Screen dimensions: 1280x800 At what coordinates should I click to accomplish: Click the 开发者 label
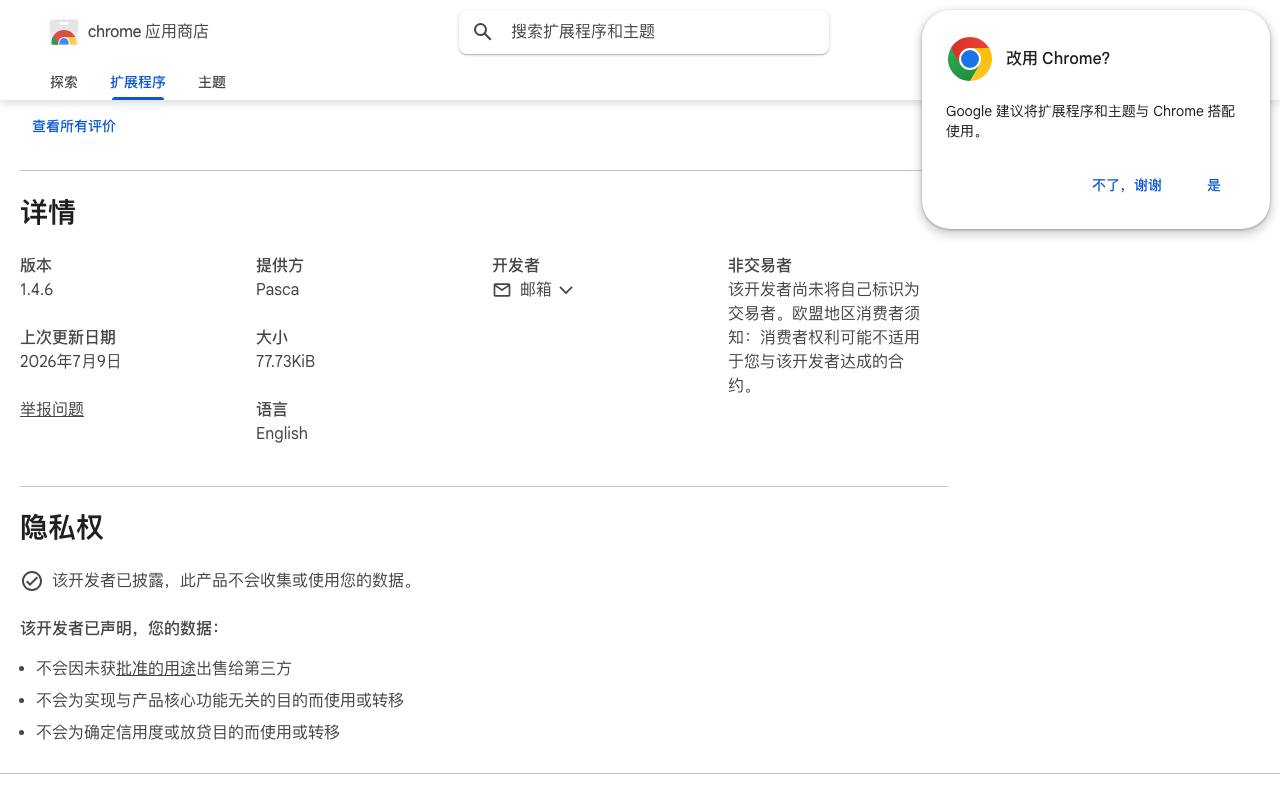[x=516, y=266]
